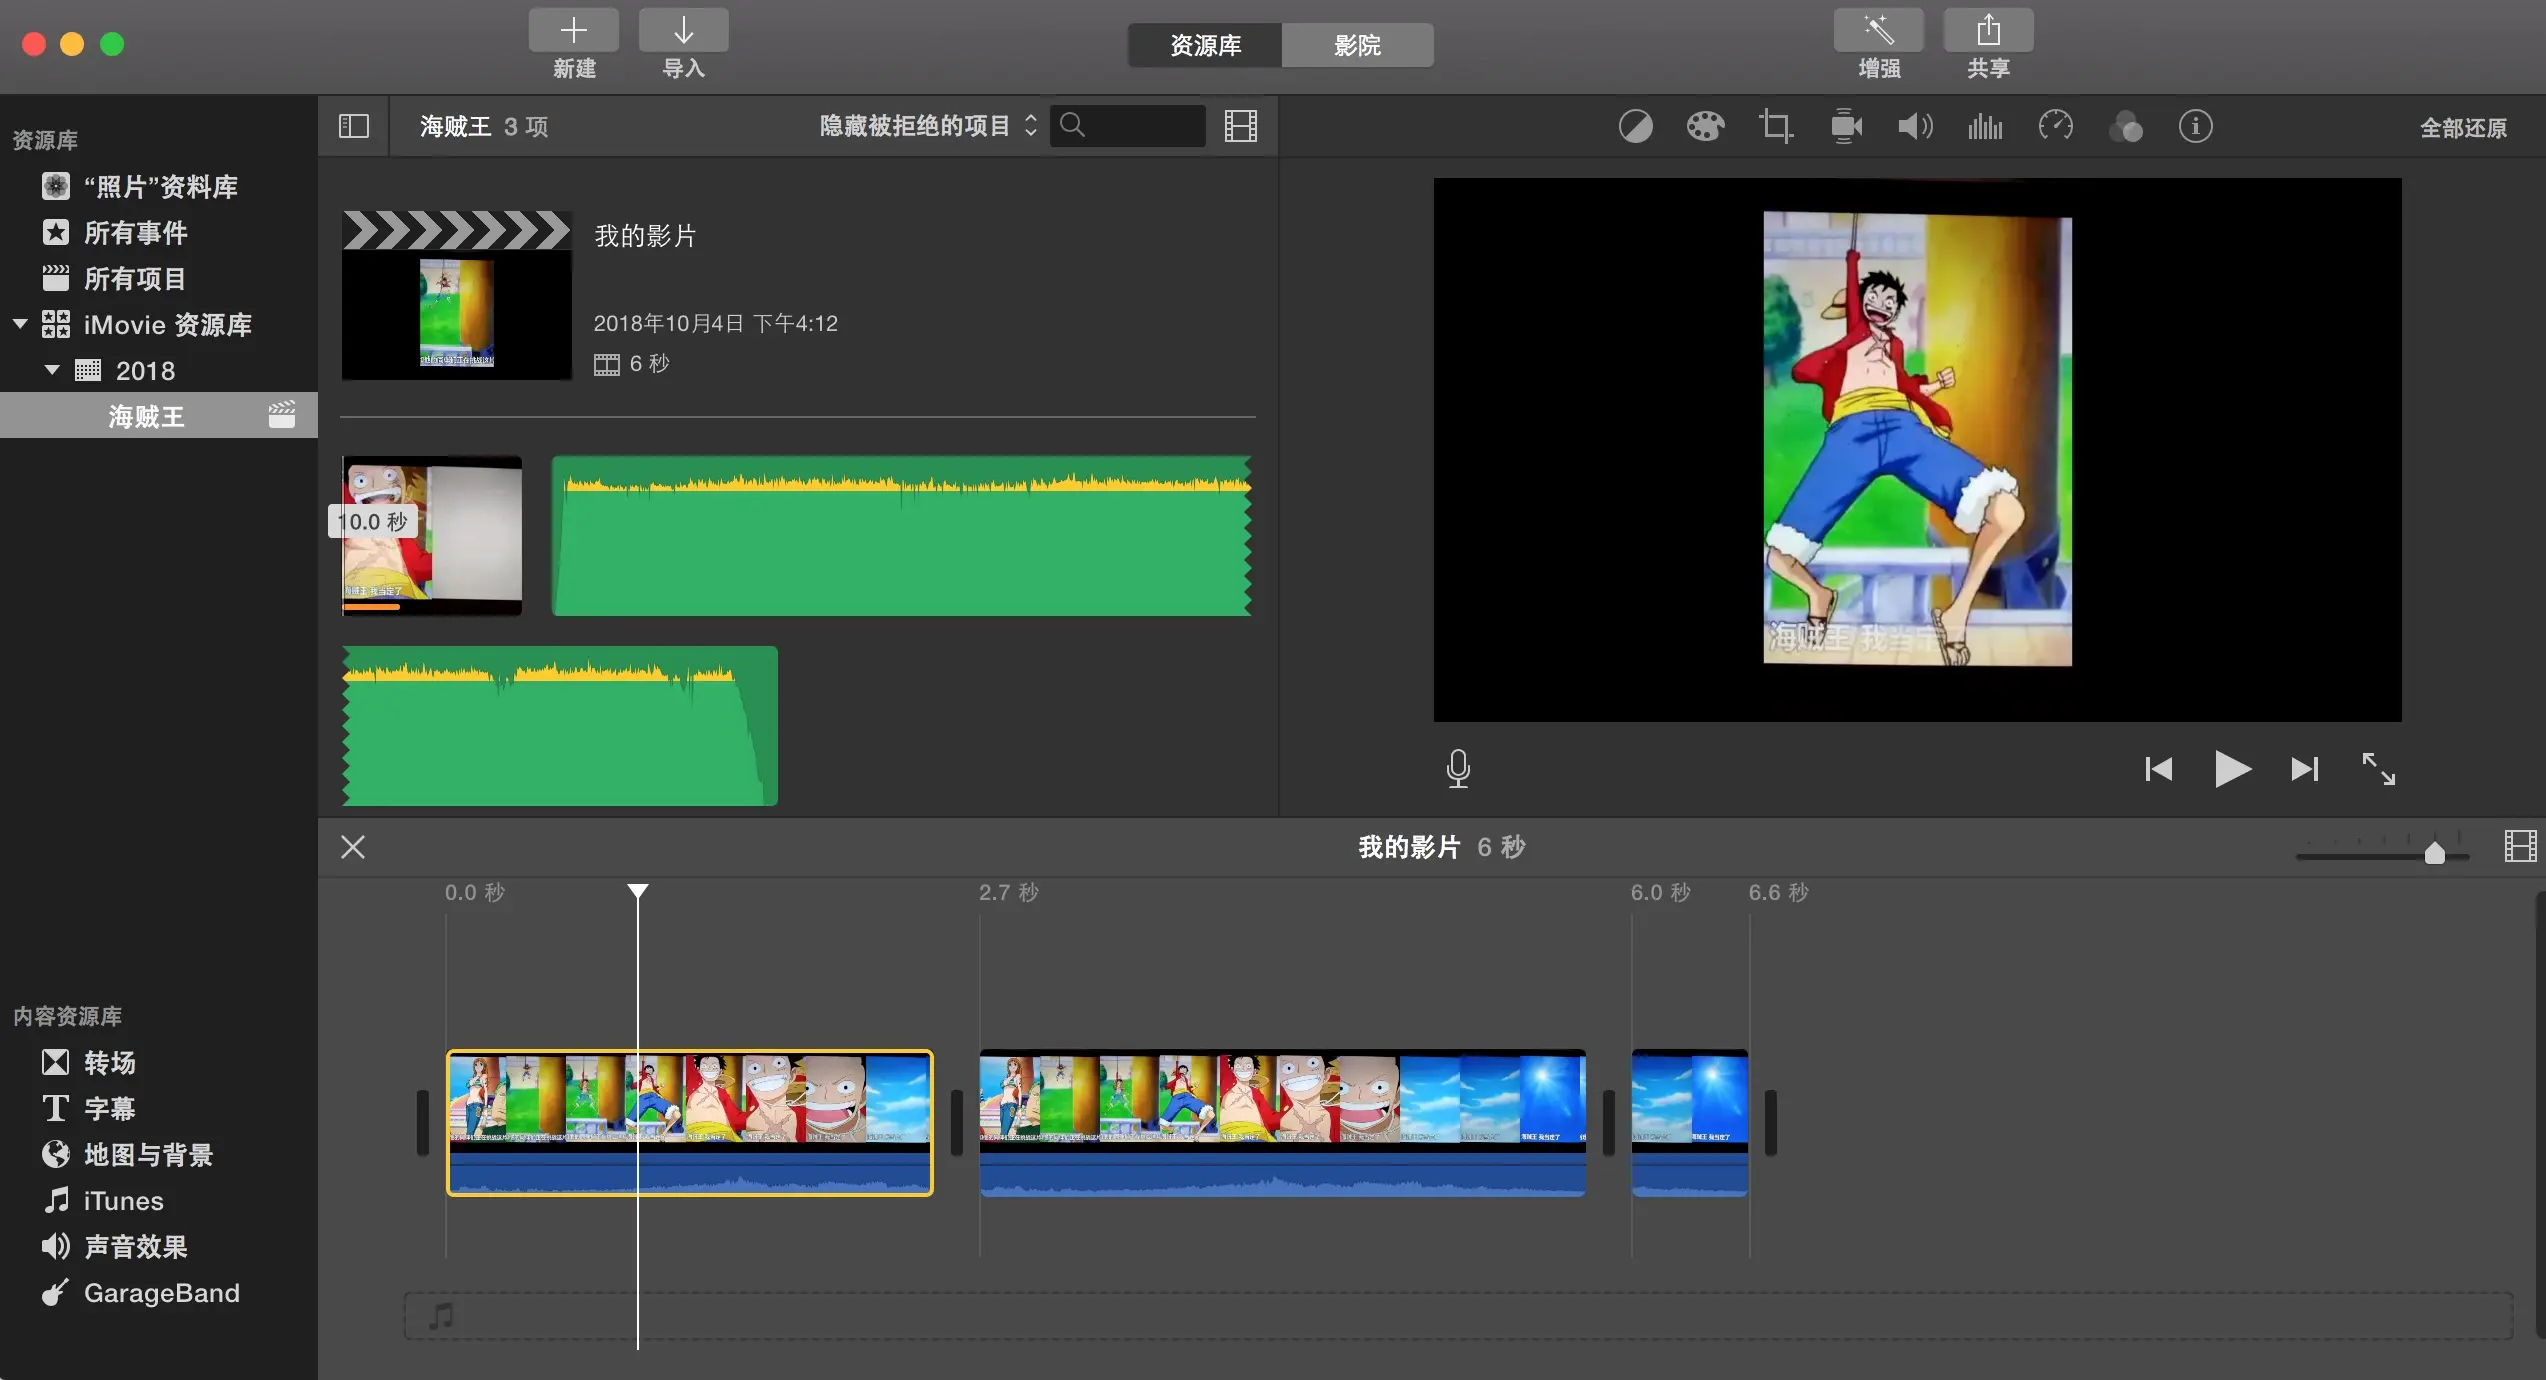Open the volume adjustment tool
This screenshot has width=2546, height=1380.
point(1915,127)
